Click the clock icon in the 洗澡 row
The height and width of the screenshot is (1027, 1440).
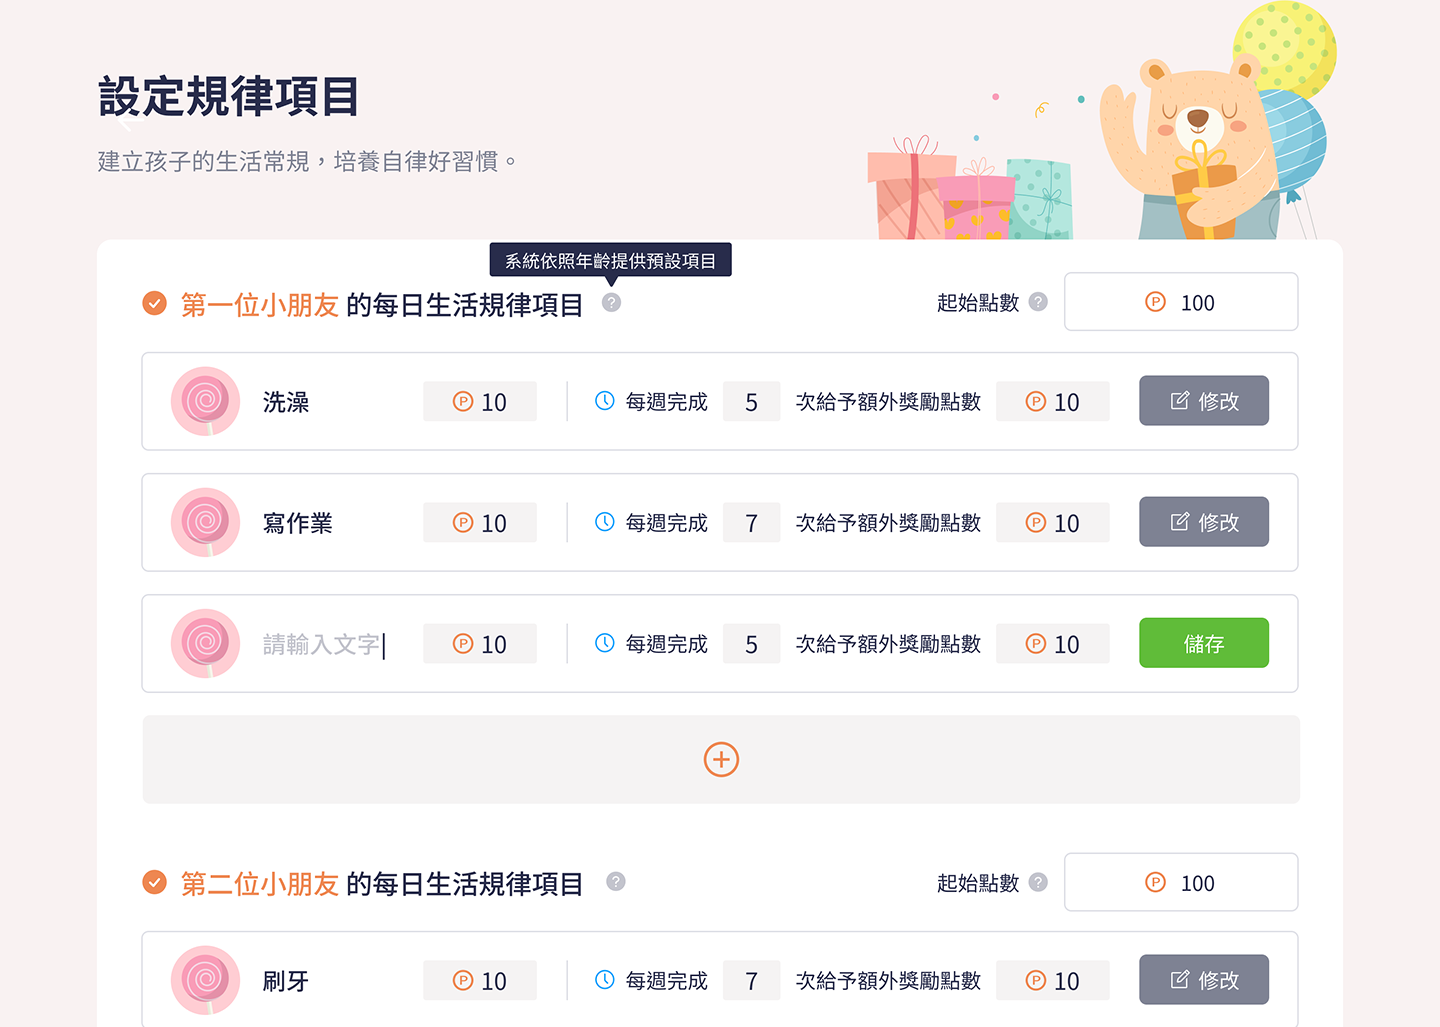[x=604, y=401]
